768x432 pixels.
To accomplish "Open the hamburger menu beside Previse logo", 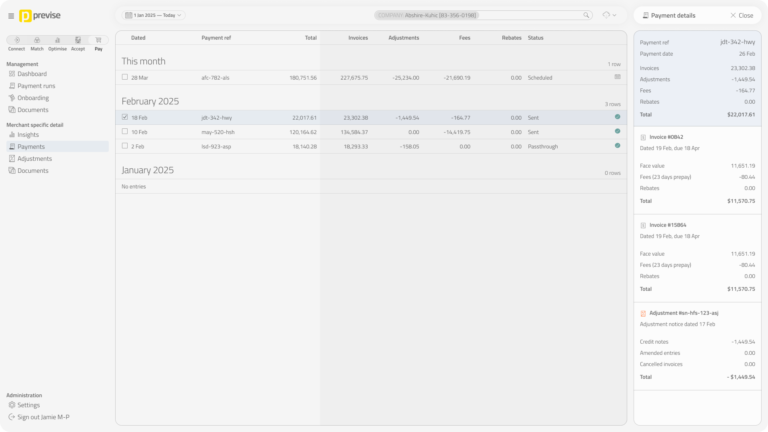I will 11,16.
